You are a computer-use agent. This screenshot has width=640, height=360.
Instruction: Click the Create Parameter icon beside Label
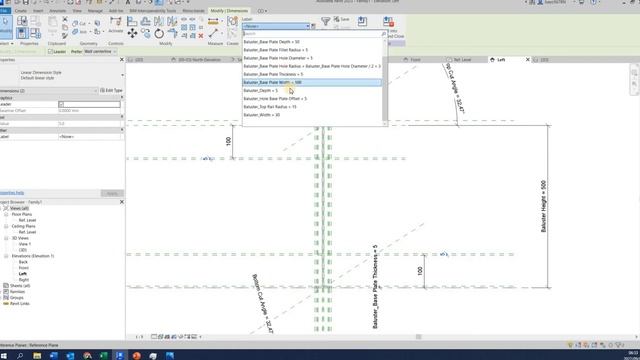coord(313,26)
